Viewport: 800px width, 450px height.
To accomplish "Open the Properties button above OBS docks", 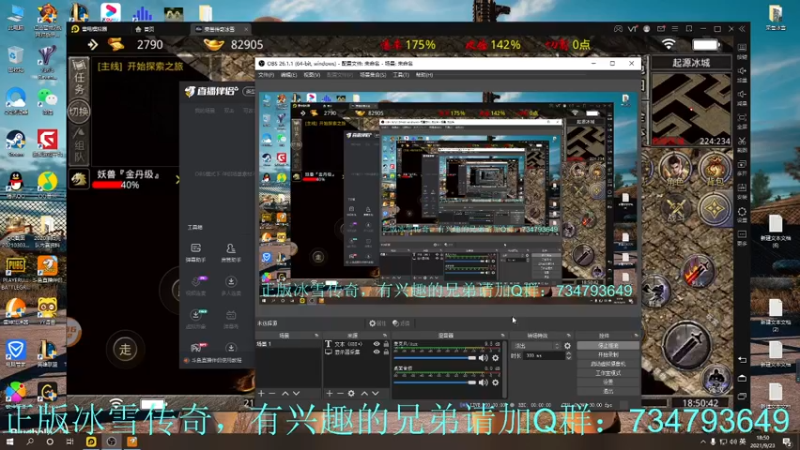I will pos(378,323).
